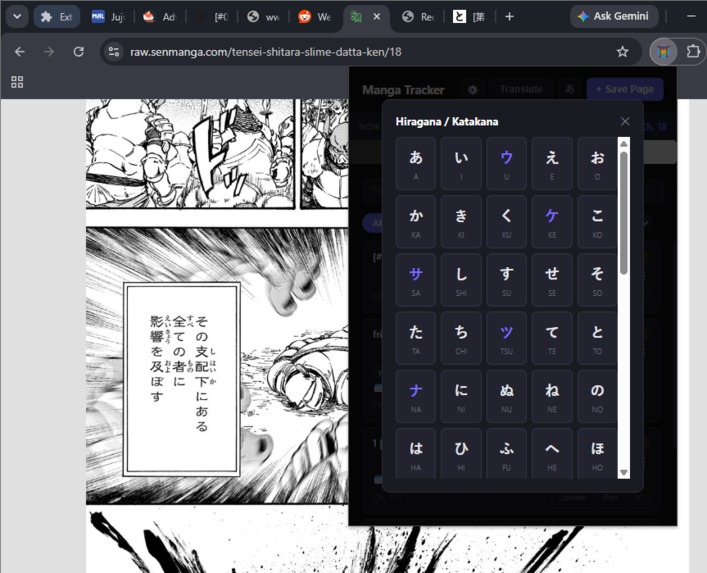Click the kana list scroll up arrow
This screenshot has width=707, height=573.
(x=624, y=144)
